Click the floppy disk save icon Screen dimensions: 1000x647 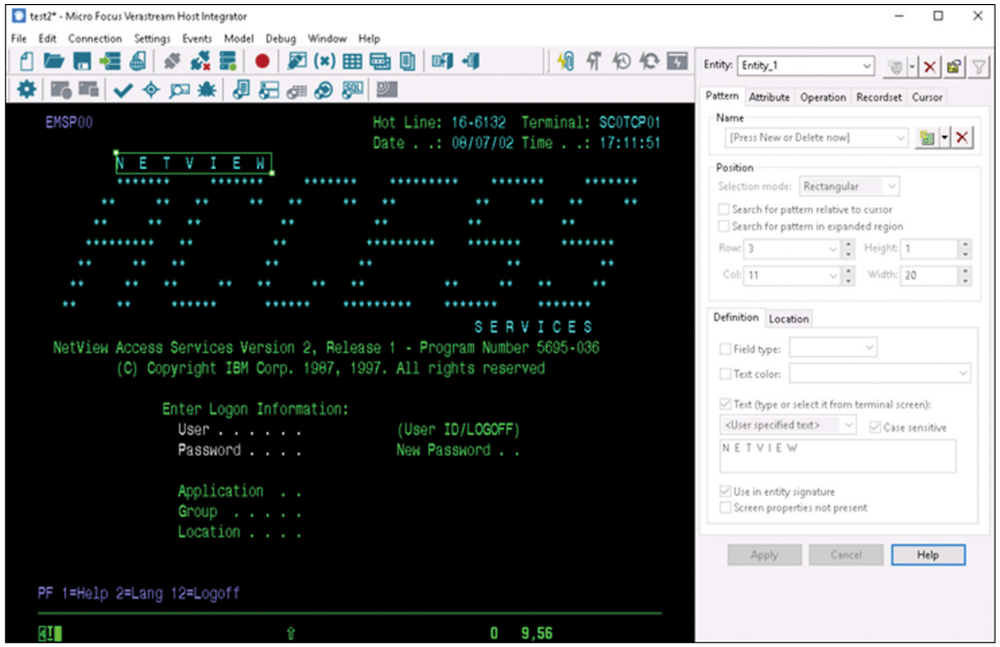coord(82,61)
